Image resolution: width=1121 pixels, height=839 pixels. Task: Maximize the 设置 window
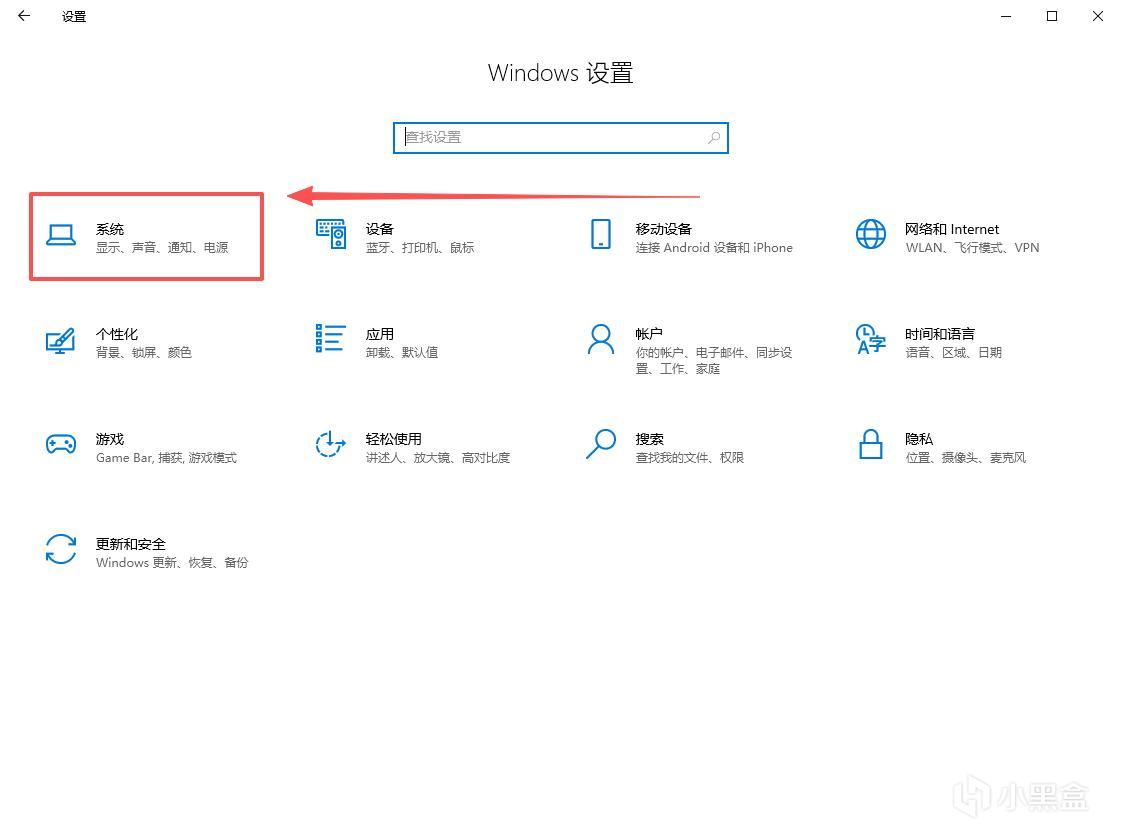click(1052, 16)
